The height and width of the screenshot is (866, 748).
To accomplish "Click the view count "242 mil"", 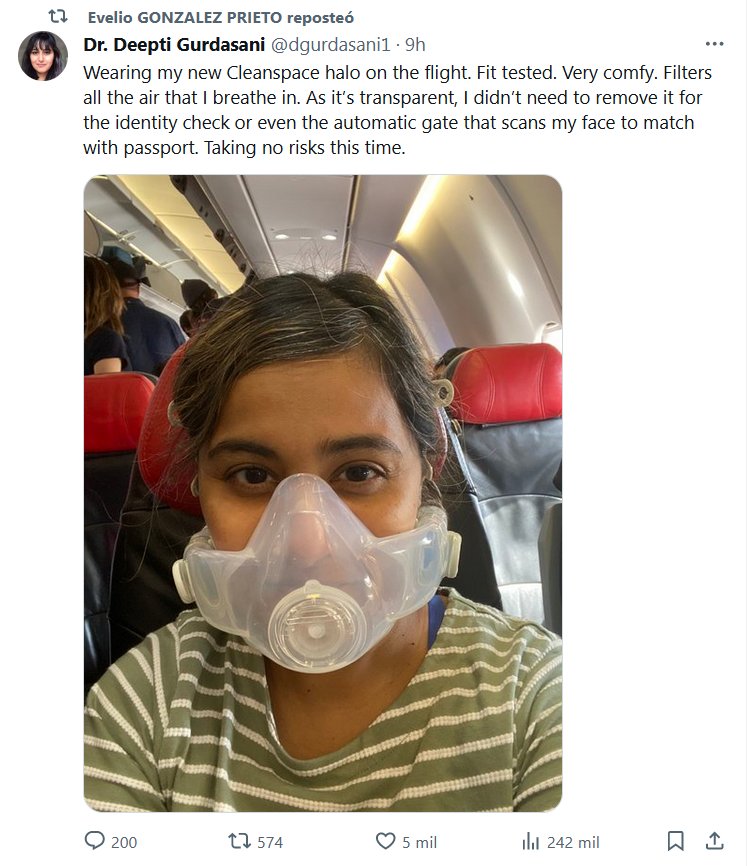I will [574, 842].
